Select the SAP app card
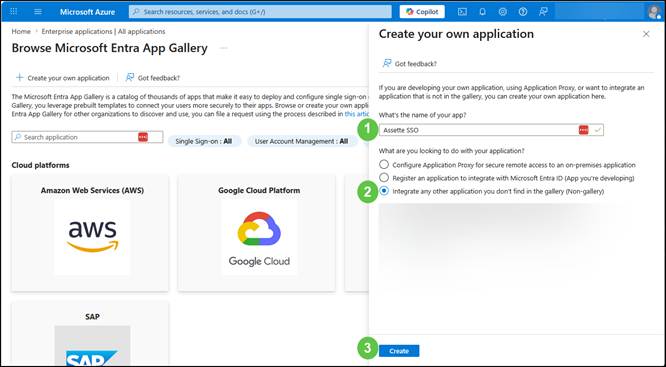This screenshot has width=666, height=367. click(90, 334)
